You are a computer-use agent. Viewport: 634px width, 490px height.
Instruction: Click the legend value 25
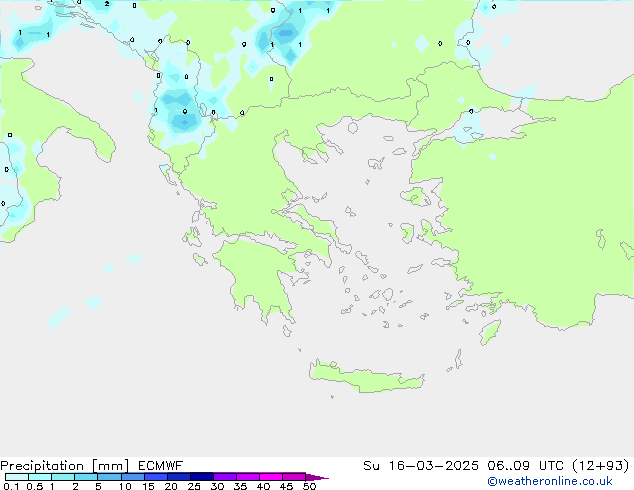(194, 486)
